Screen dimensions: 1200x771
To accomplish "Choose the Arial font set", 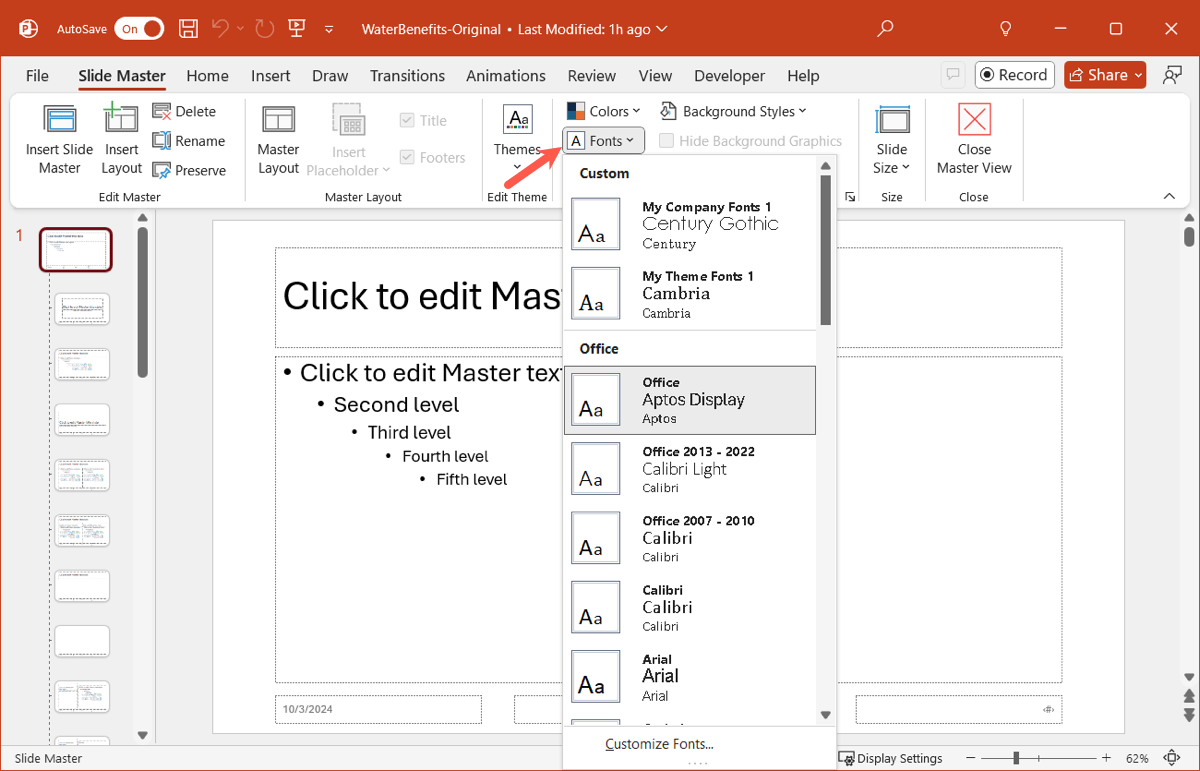I will pyautogui.click(x=690, y=677).
